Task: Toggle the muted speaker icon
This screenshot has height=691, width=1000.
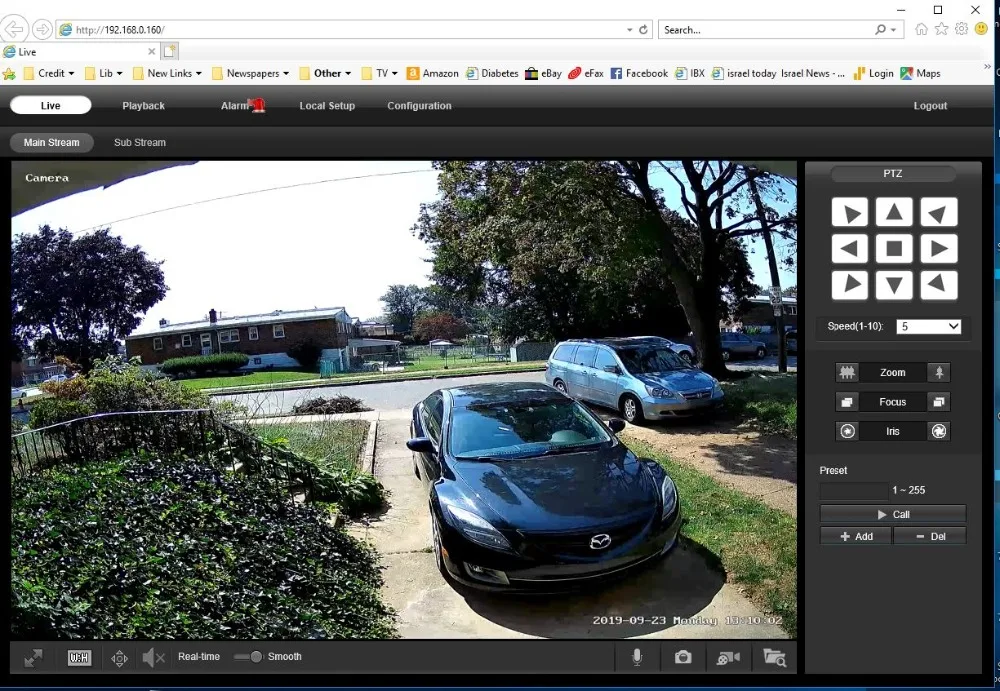Action: point(153,657)
